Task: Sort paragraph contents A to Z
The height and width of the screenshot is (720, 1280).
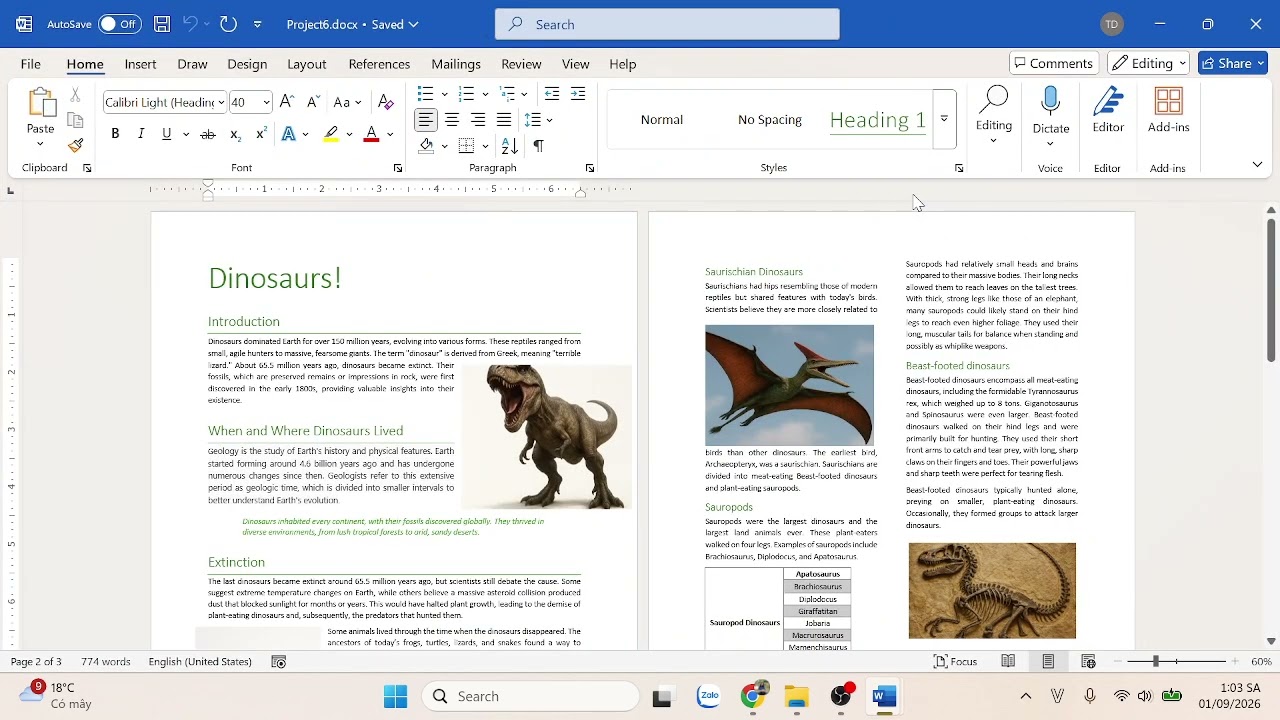Action: coord(510,146)
